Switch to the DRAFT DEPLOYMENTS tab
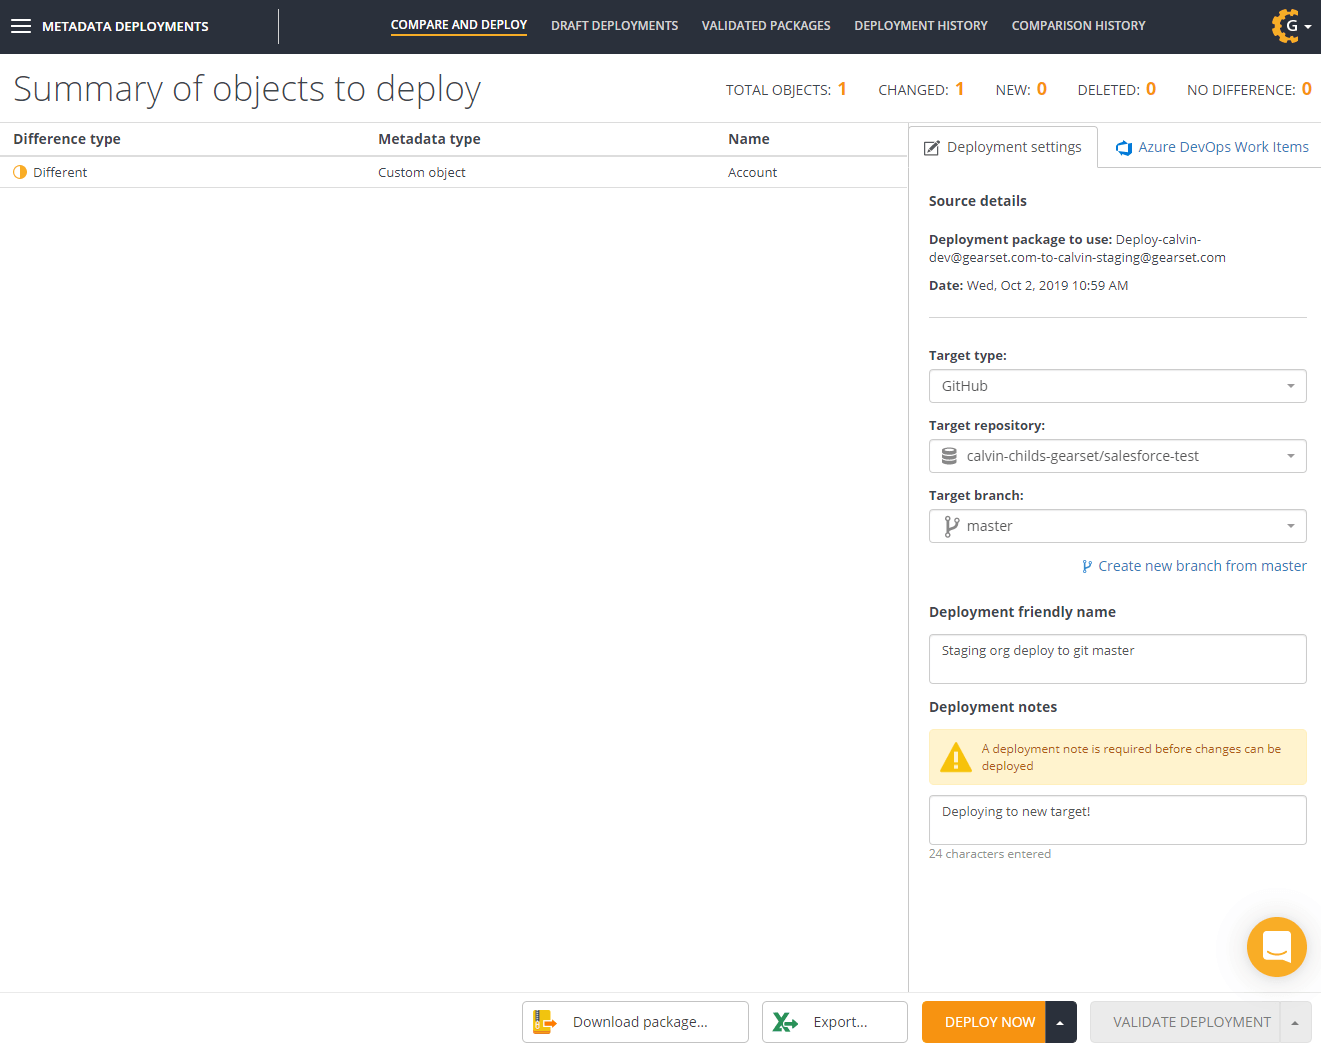Viewport: 1321px width, 1047px height. click(614, 25)
